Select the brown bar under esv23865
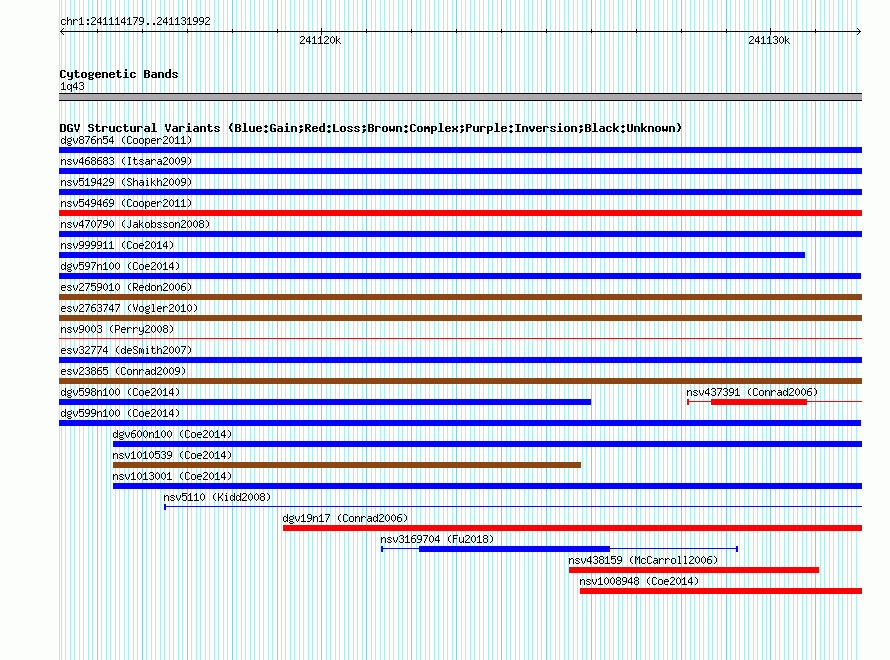Image resolution: width=890 pixels, height=660 pixels. click(460, 381)
